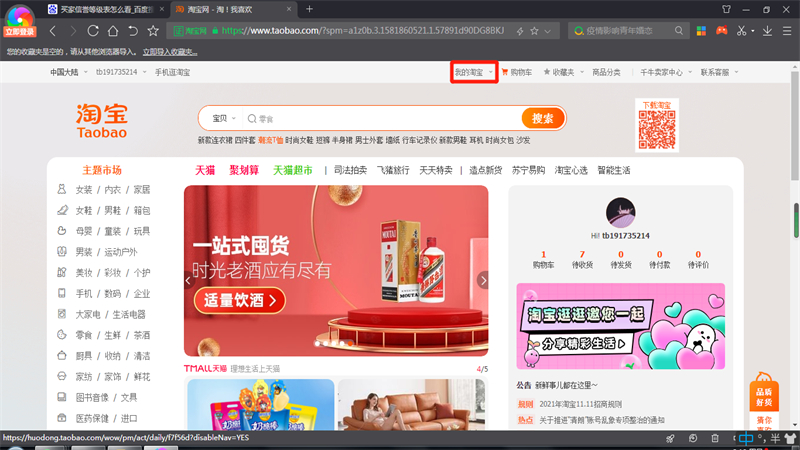Screen dimensions: 800x450
Task: Expand the 收藏夹 dropdown
Action: (x=563, y=72)
